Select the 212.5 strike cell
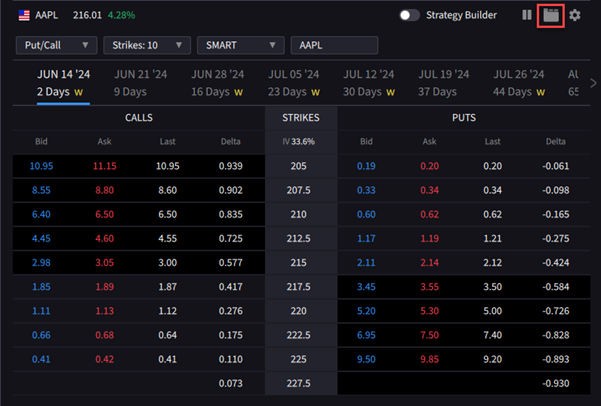The image size is (601, 406). (299, 238)
